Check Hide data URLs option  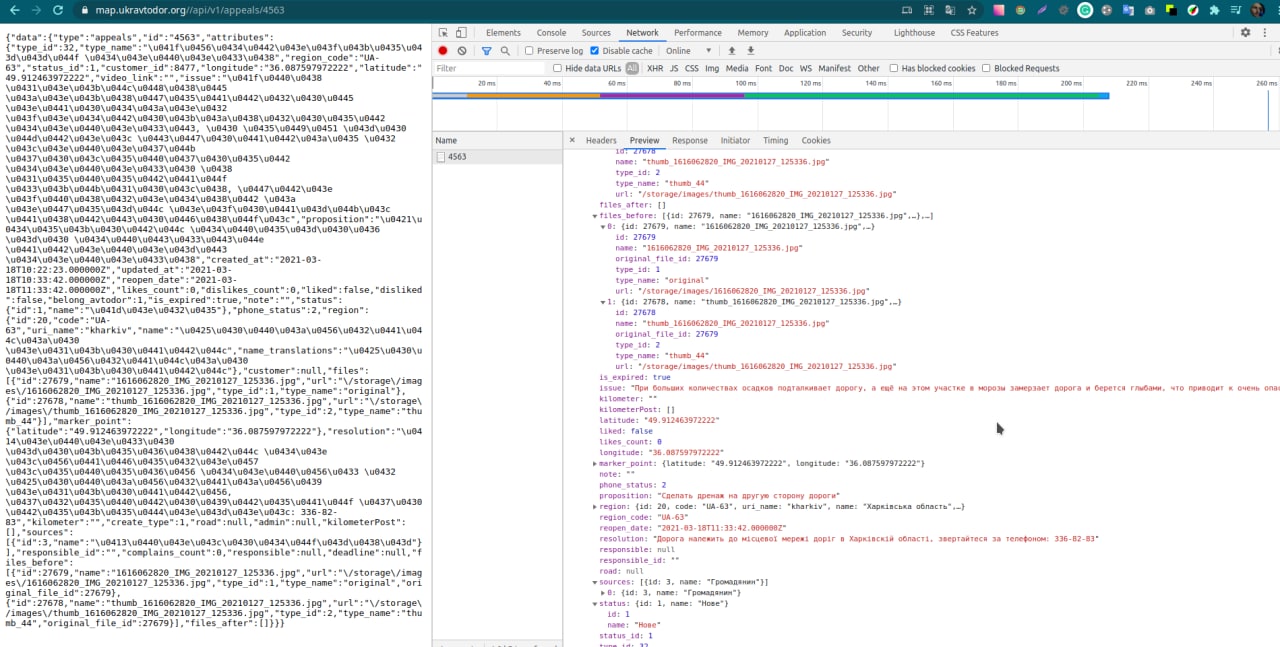(x=557, y=69)
